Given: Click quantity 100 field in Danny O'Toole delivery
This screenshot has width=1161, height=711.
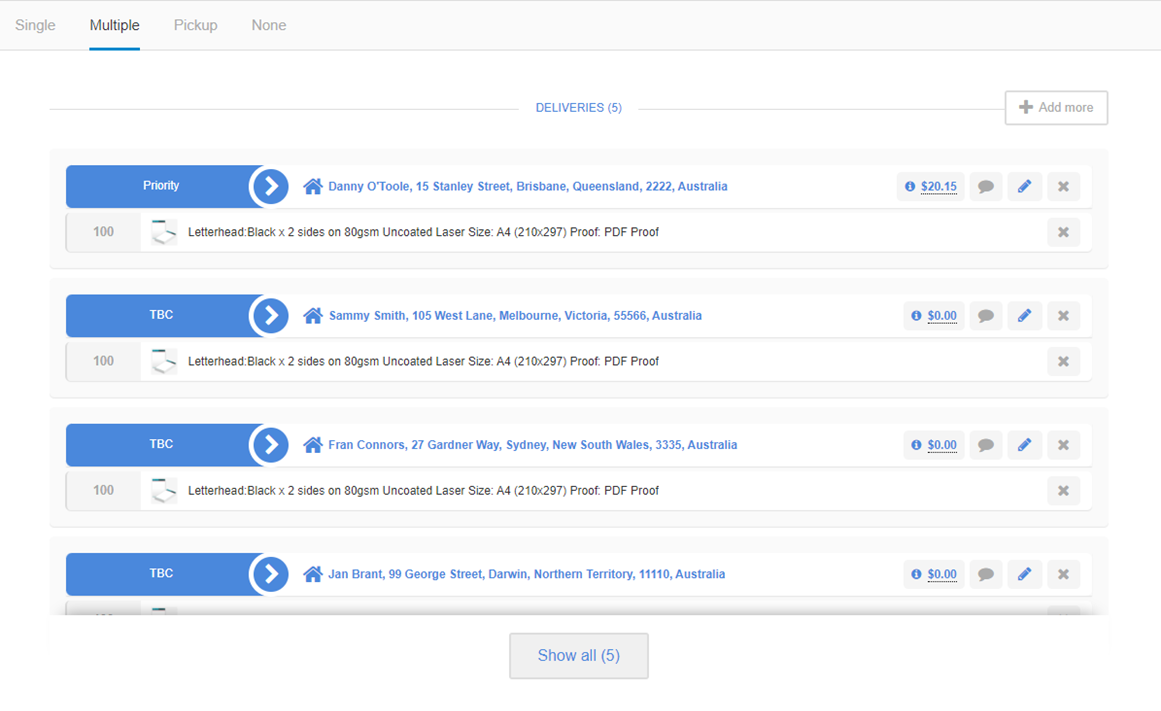Looking at the screenshot, I should 104,232.
